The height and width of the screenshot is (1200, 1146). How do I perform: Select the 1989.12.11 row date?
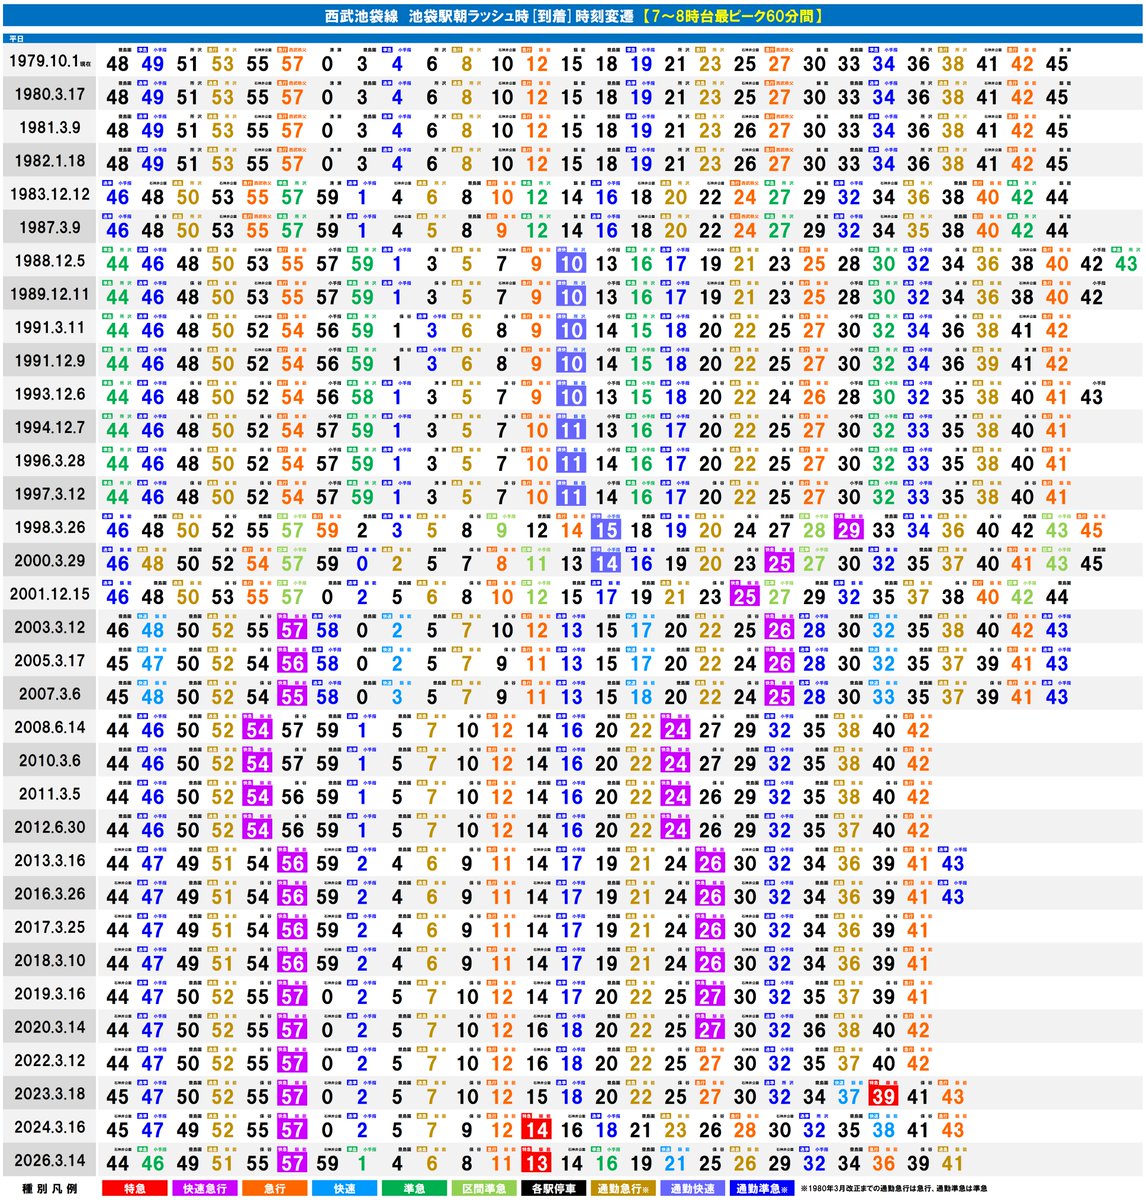tap(49, 294)
